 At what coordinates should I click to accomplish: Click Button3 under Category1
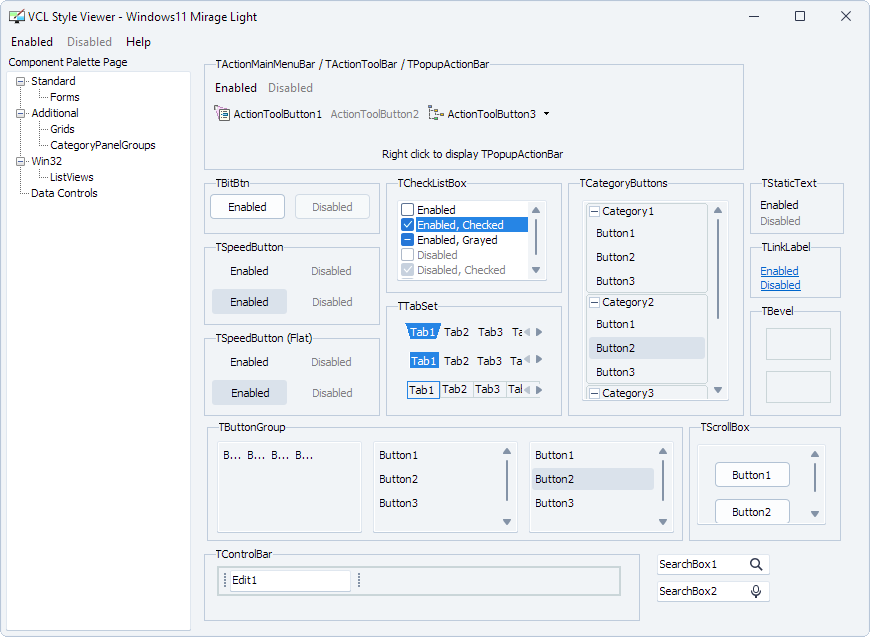[647, 281]
